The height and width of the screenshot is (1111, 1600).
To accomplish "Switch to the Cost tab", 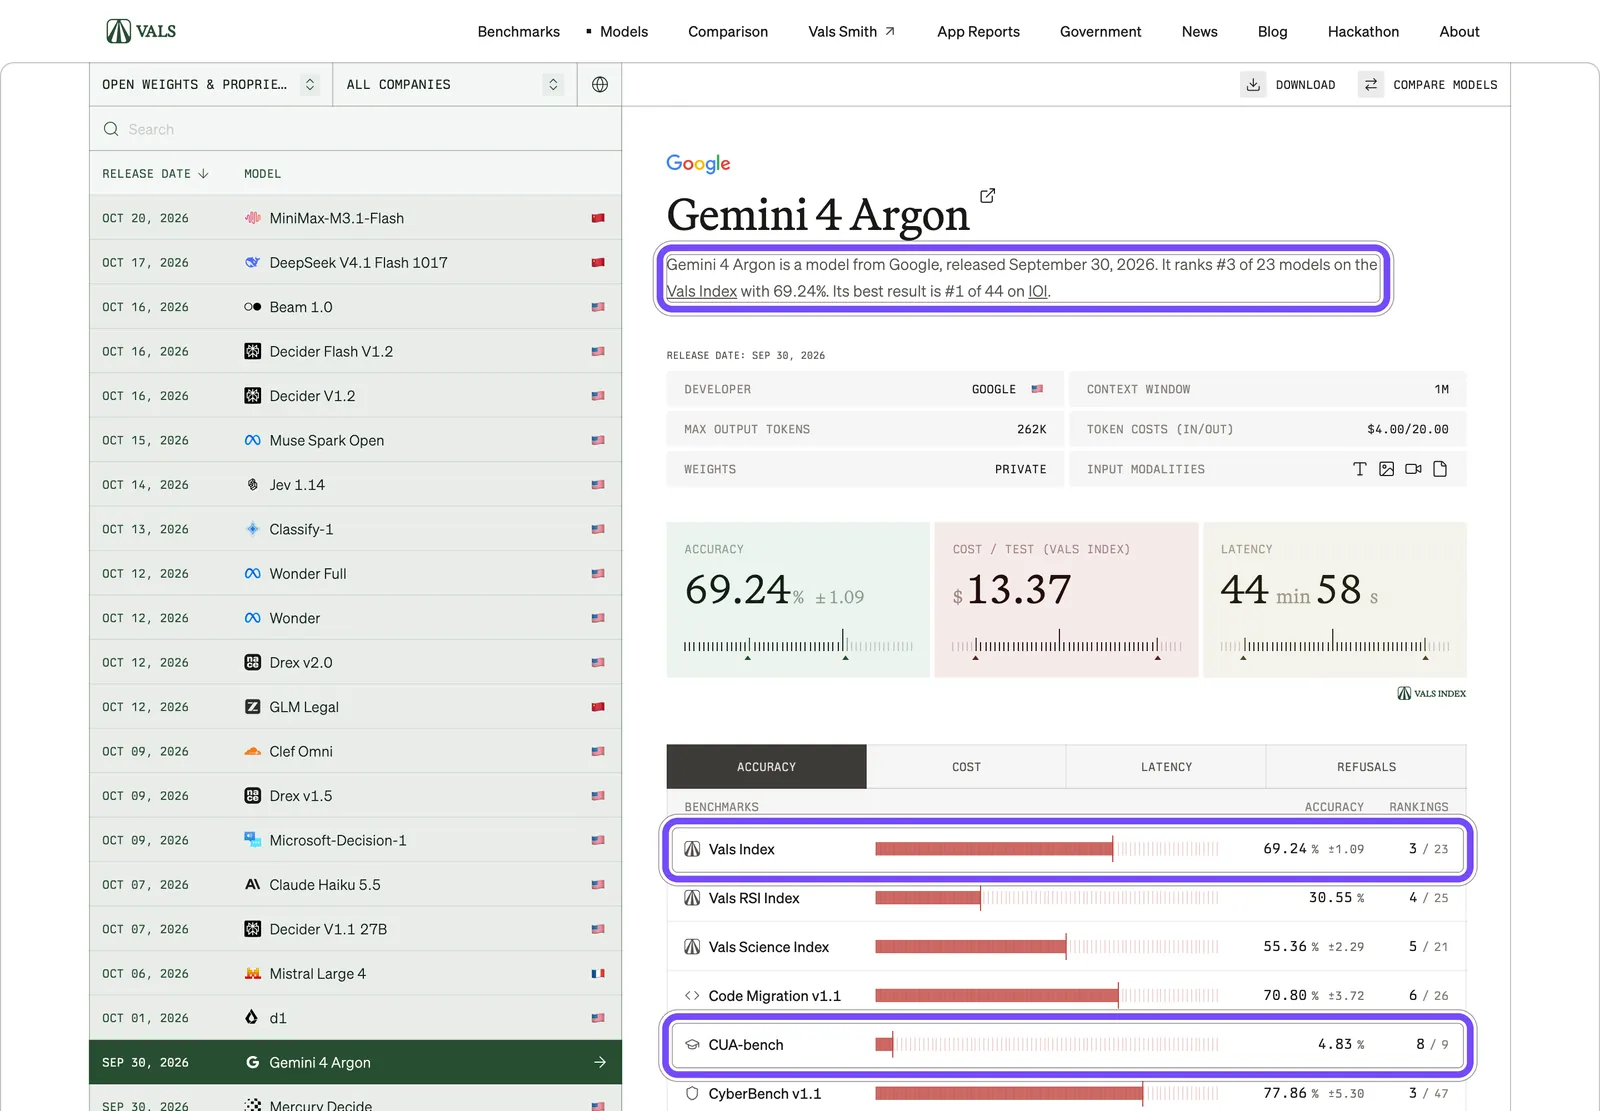I will 966,767.
